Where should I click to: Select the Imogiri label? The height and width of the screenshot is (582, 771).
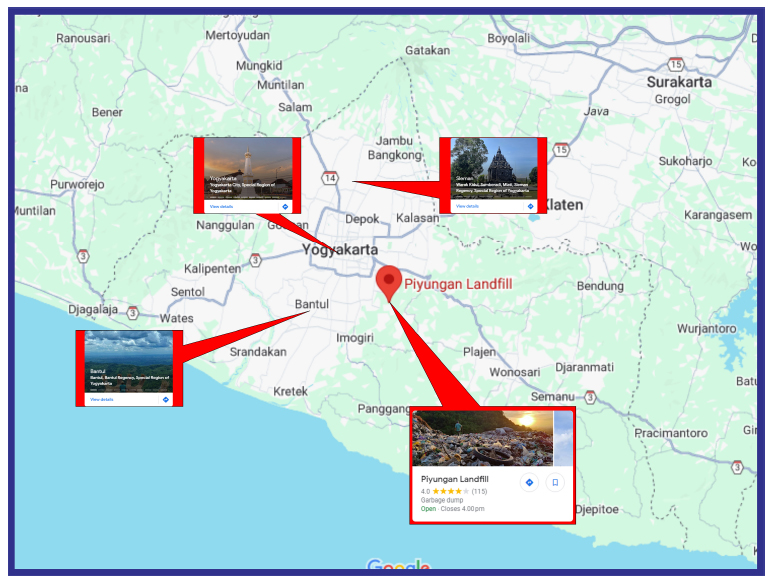(x=355, y=338)
